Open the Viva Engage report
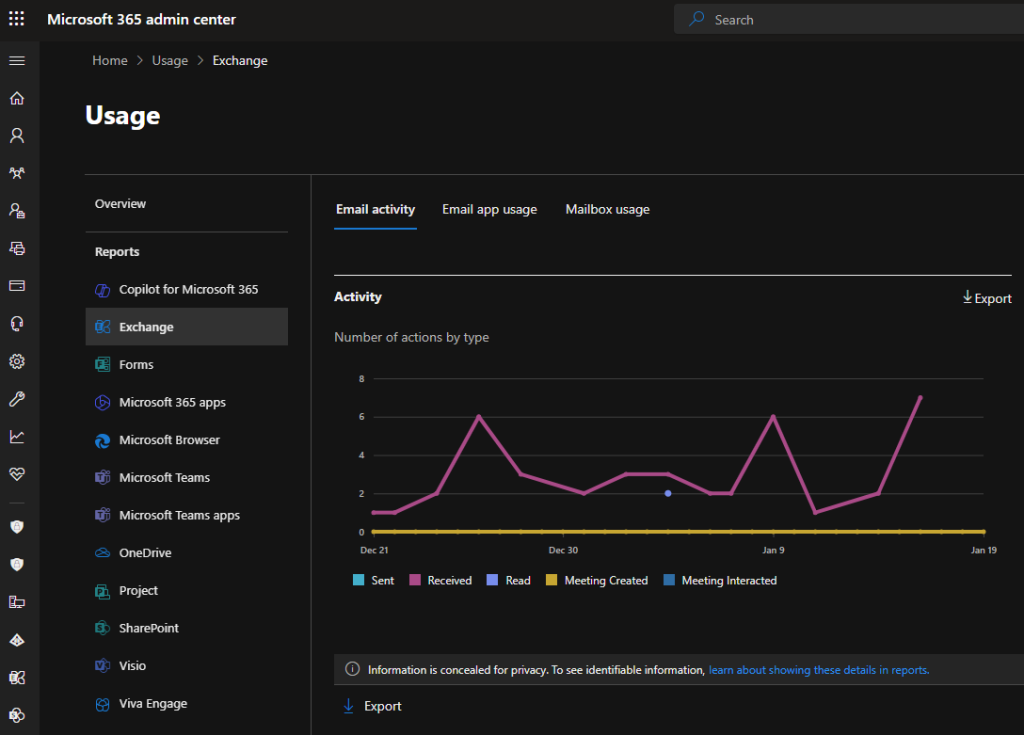The image size is (1024, 735). point(187,704)
